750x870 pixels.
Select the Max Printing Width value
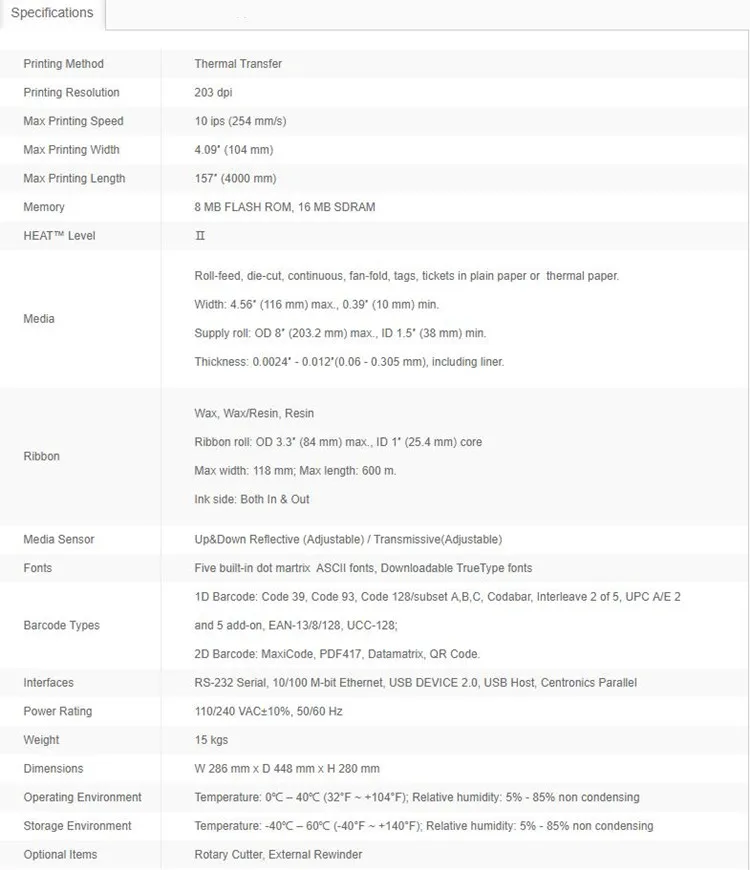234,150
